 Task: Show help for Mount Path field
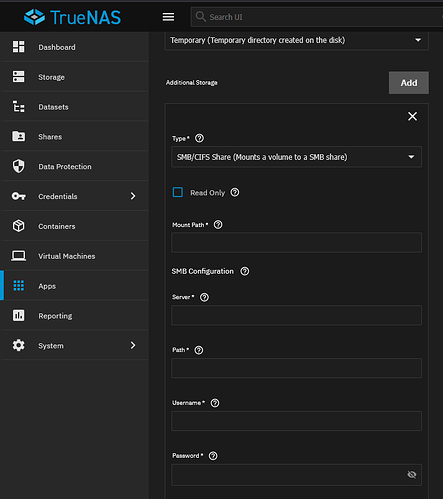pyautogui.click(x=218, y=225)
